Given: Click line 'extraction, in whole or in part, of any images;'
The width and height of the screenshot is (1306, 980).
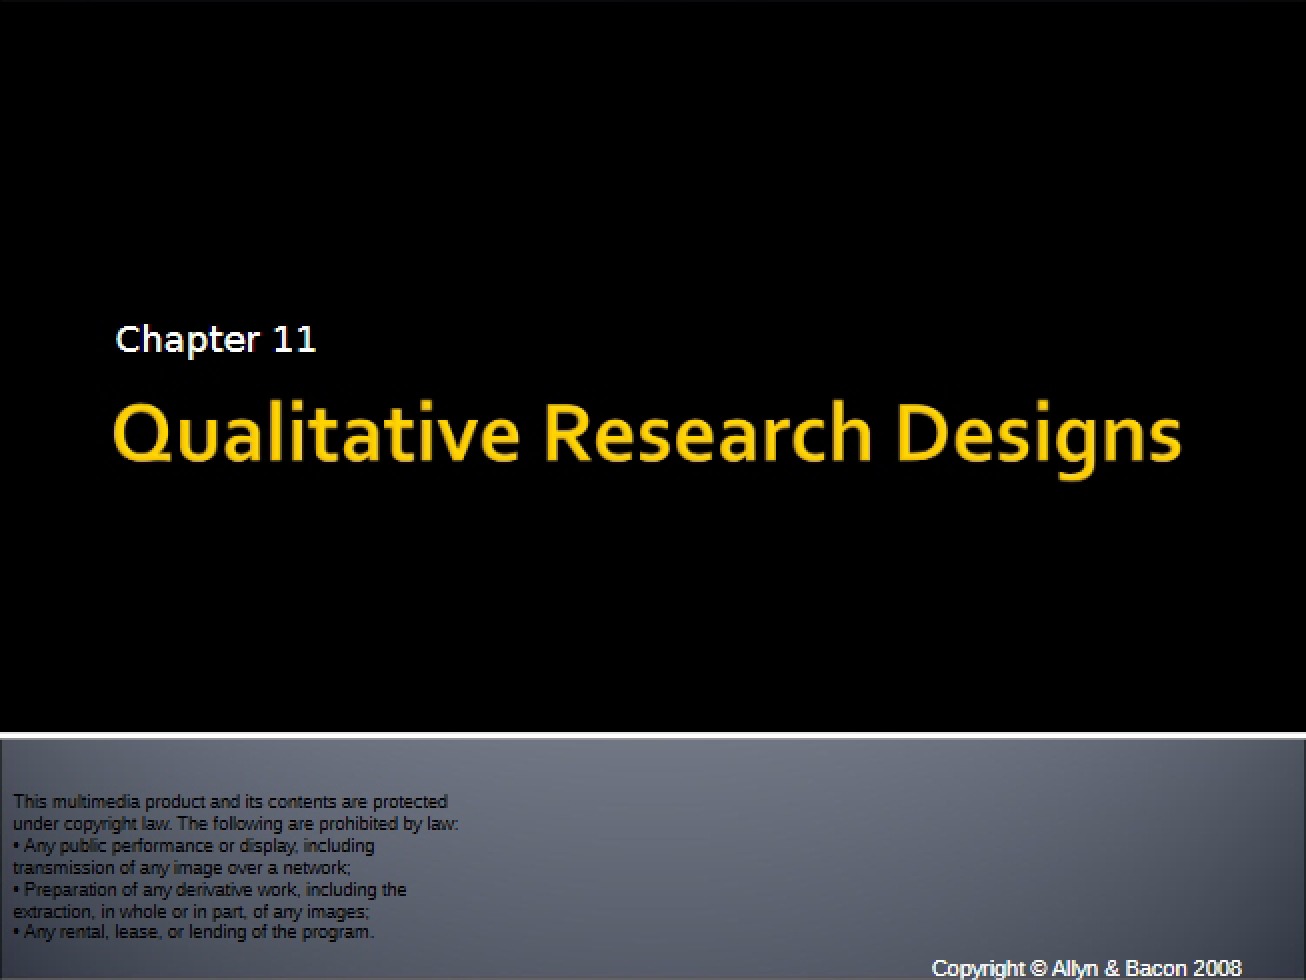Looking at the screenshot, I should (x=192, y=912).
